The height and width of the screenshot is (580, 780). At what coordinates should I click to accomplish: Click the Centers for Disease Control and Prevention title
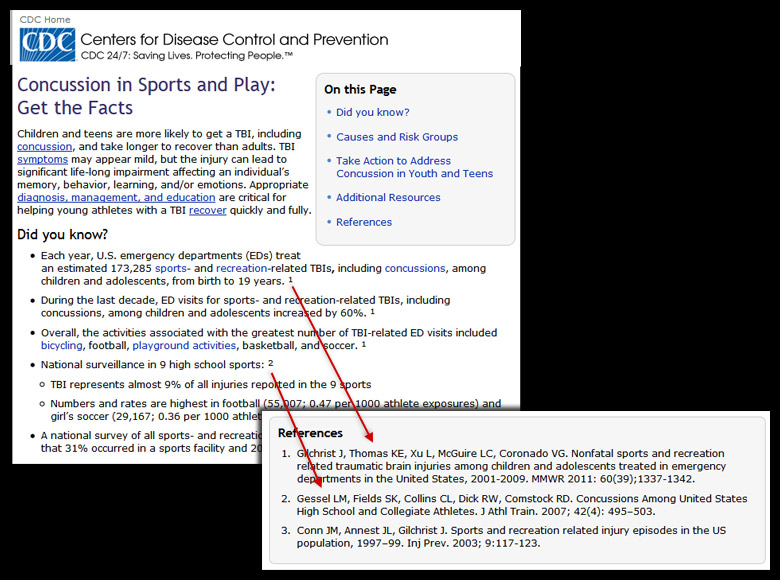[x=234, y=40]
